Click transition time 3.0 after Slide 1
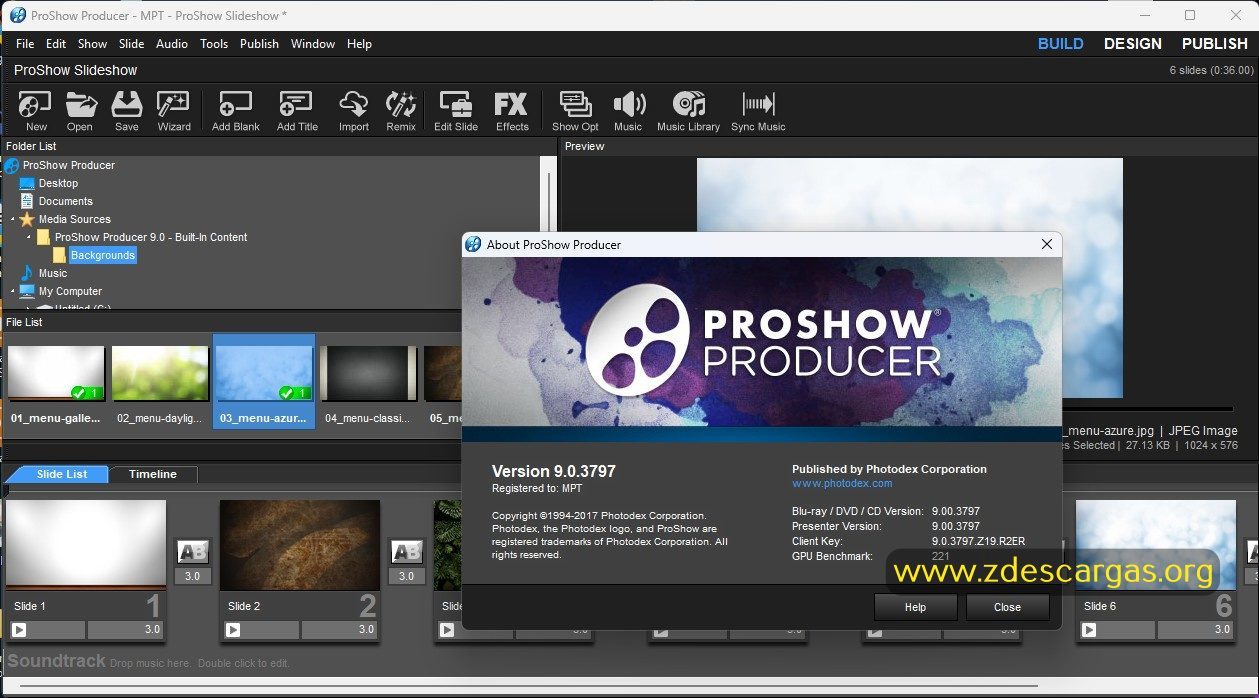 (193, 576)
